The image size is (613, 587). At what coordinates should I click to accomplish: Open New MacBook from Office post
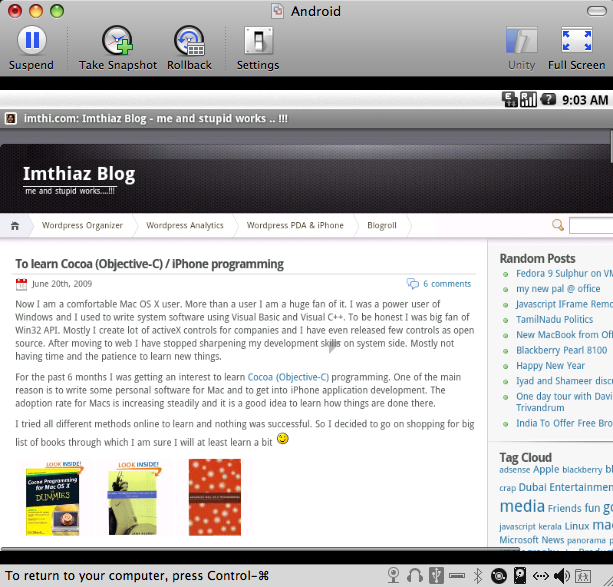pos(564,335)
